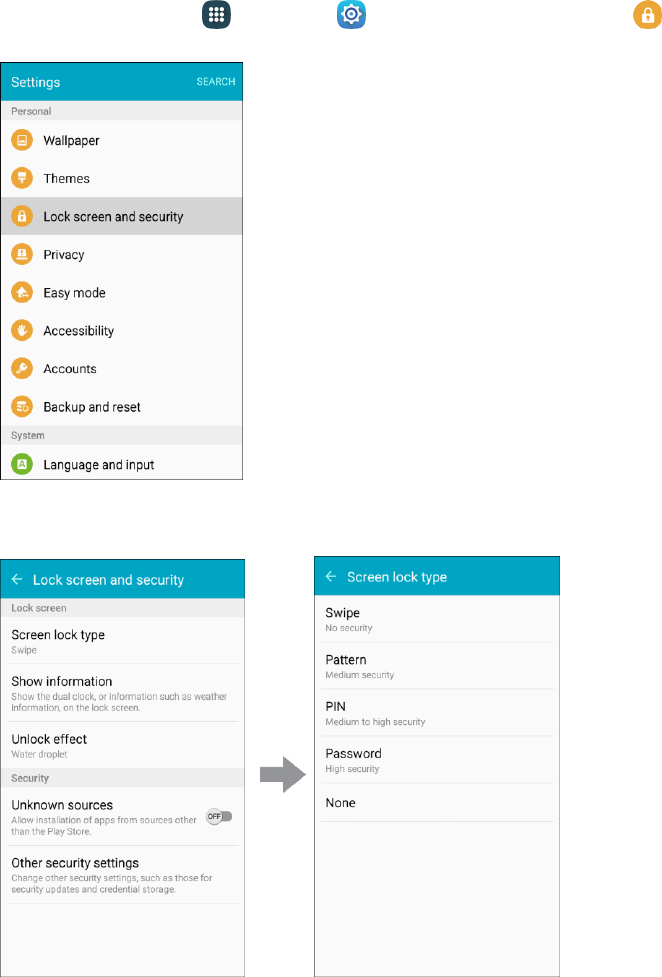Select the Privacy icon
The image size is (662, 977).
tap(22, 254)
